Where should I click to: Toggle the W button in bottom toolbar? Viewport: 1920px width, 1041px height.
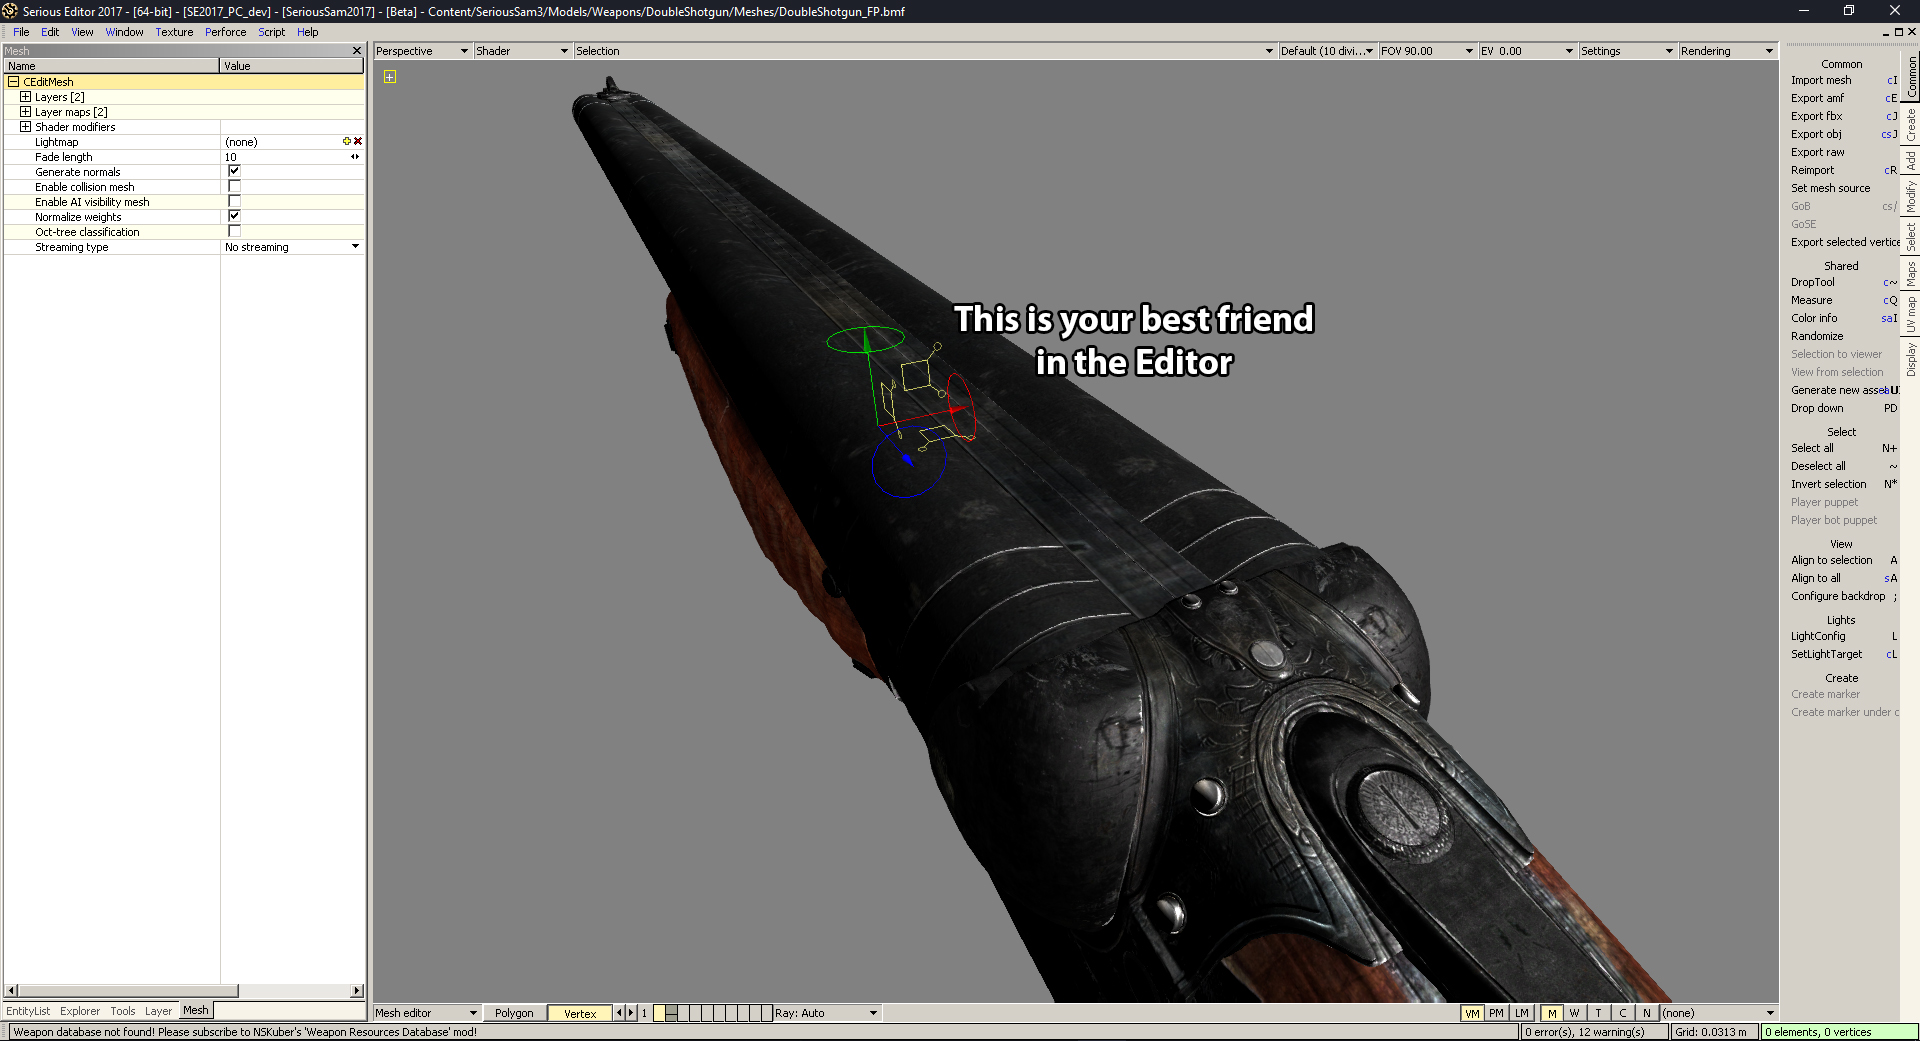point(1574,1013)
